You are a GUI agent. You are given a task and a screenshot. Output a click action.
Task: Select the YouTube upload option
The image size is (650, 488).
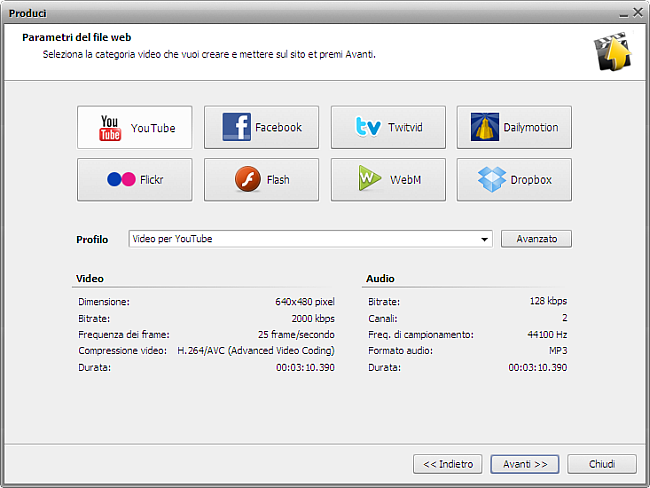click(135, 127)
